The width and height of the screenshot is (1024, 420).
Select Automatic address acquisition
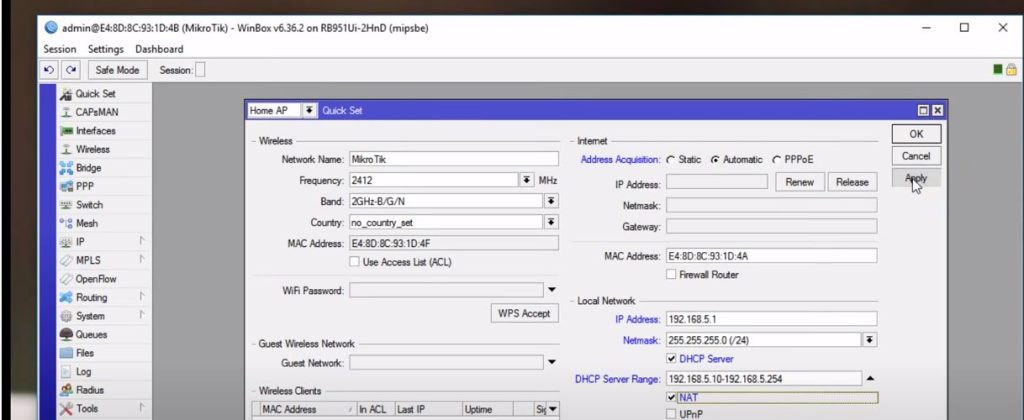(x=715, y=159)
